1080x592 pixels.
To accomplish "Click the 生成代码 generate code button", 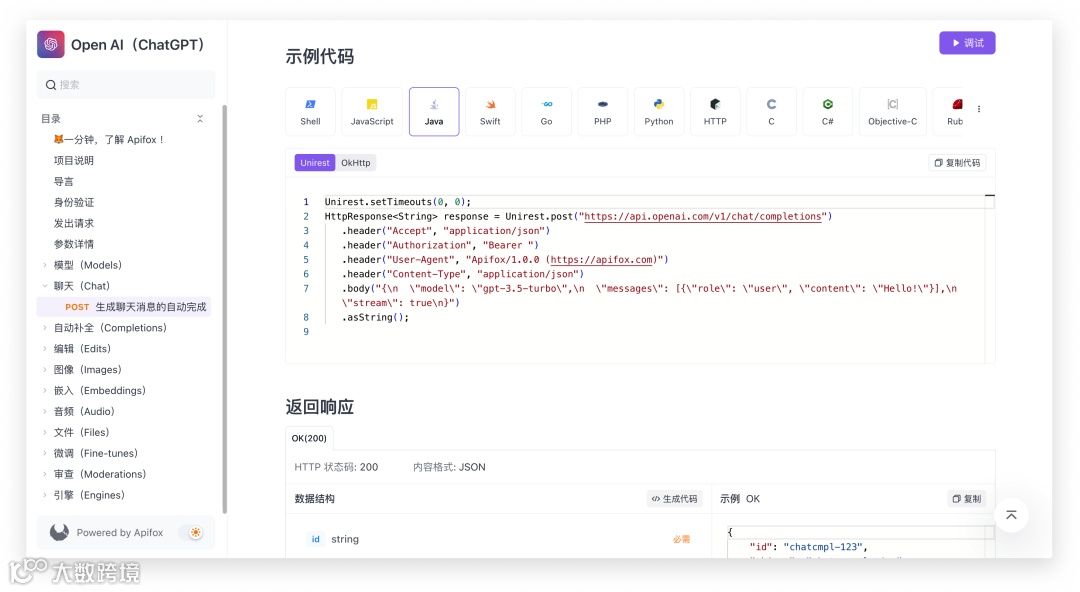I will (674, 498).
